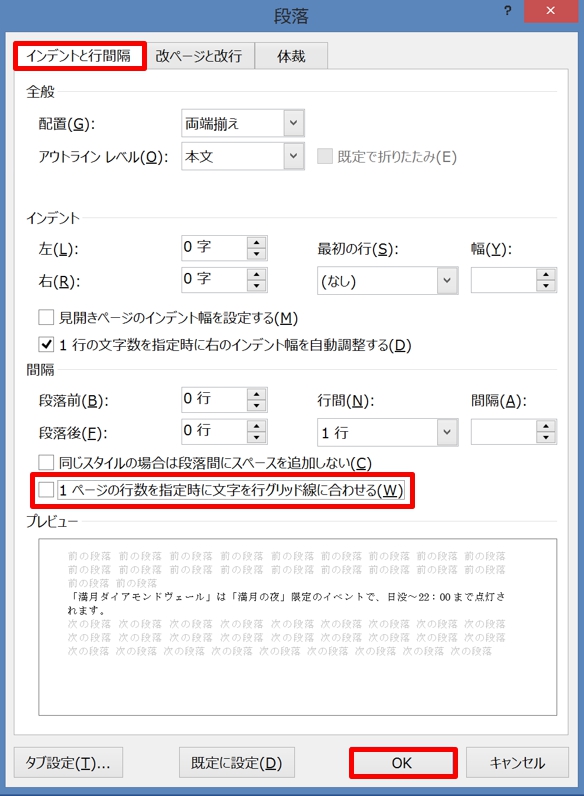Decrease 段落後 spacing with down arrow
The image size is (584, 796).
tap(256, 437)
